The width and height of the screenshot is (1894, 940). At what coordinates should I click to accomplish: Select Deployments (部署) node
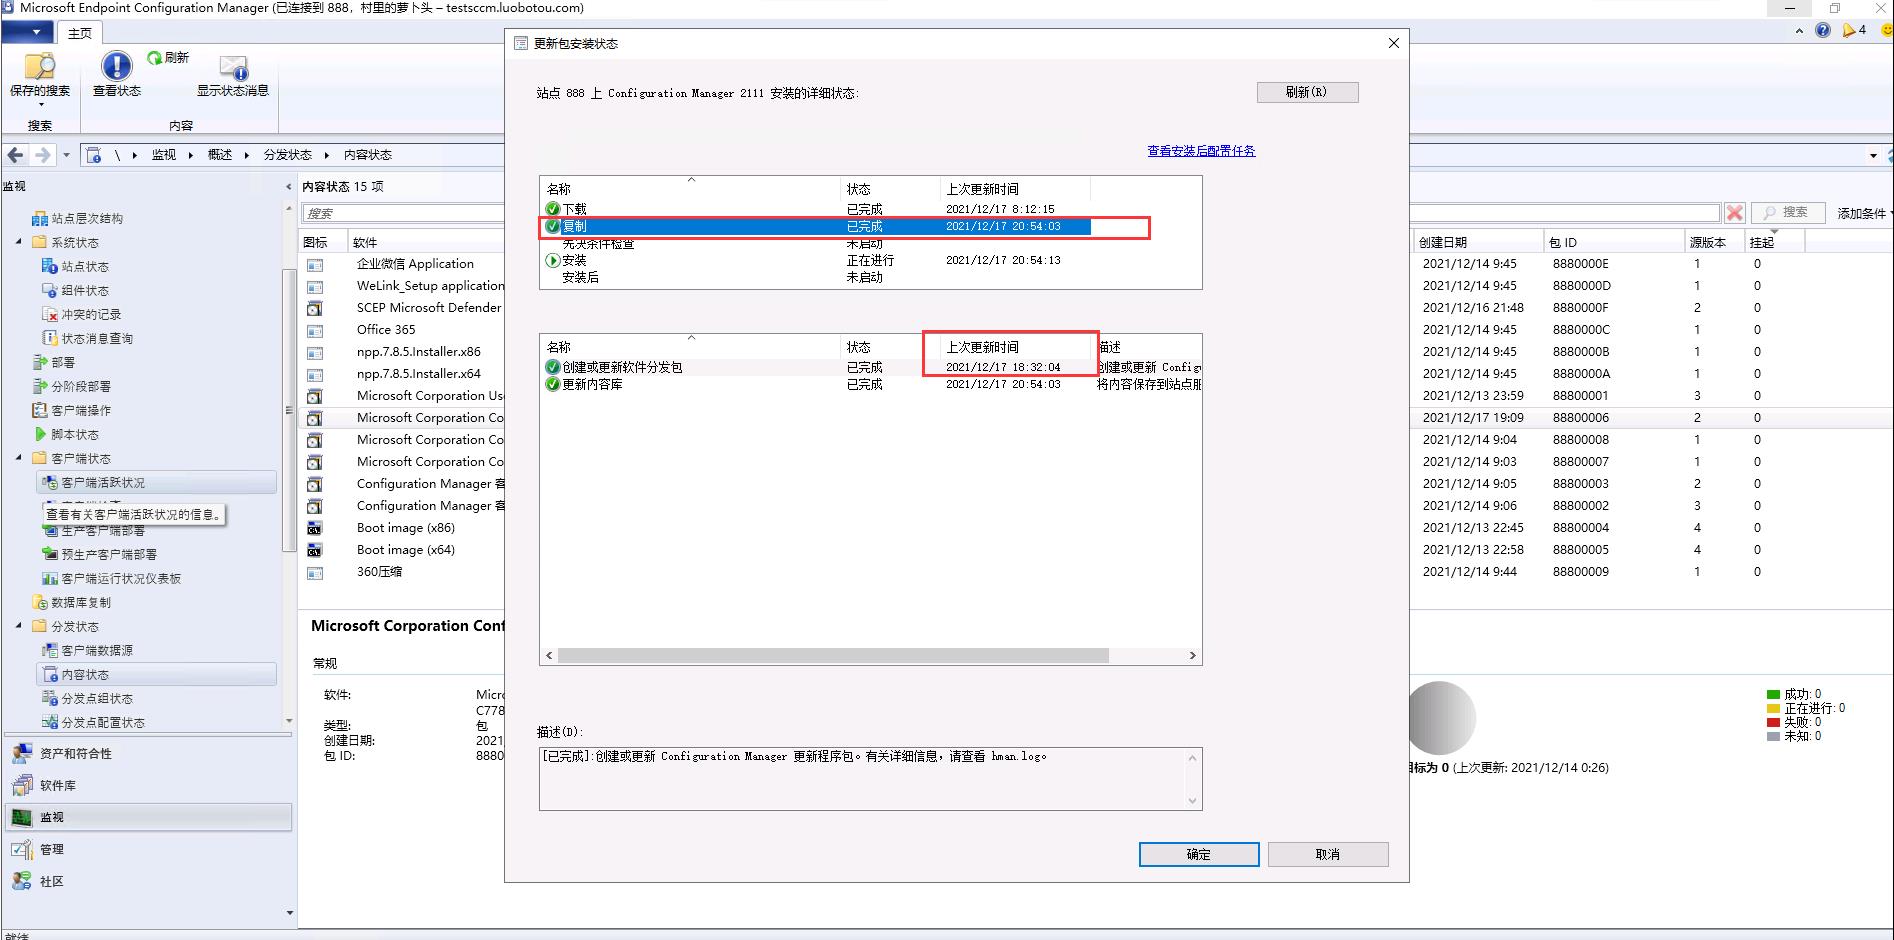pyautogui.click(x=54, y=363)
